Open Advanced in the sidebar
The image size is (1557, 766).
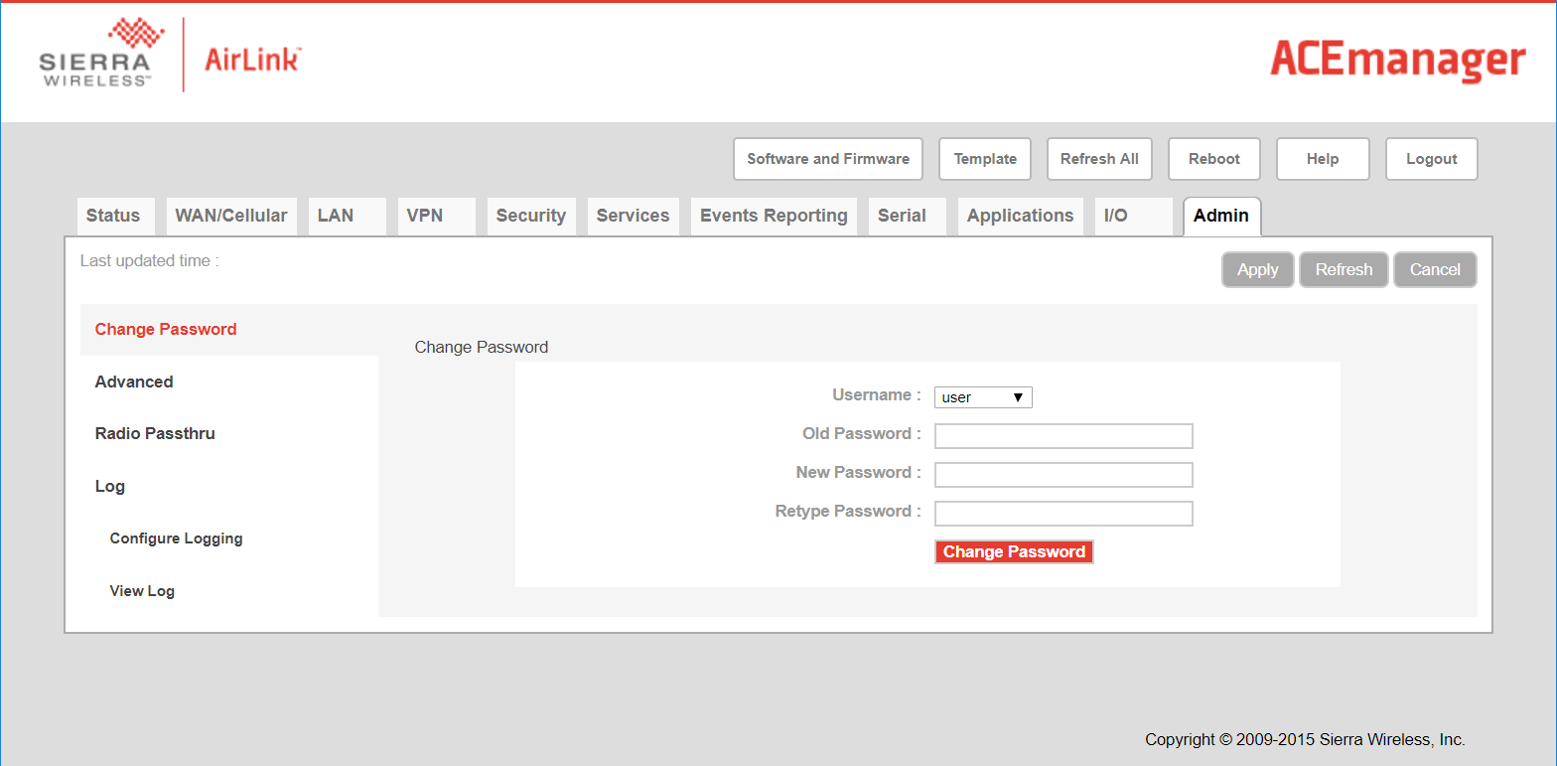point(134,382)
